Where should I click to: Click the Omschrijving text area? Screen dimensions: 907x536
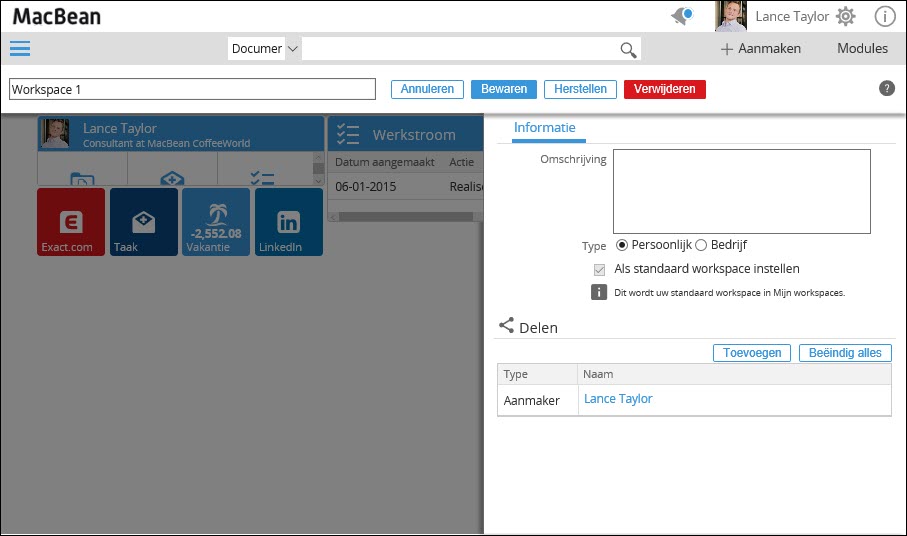pyautogui.click(x=742, y=191)
